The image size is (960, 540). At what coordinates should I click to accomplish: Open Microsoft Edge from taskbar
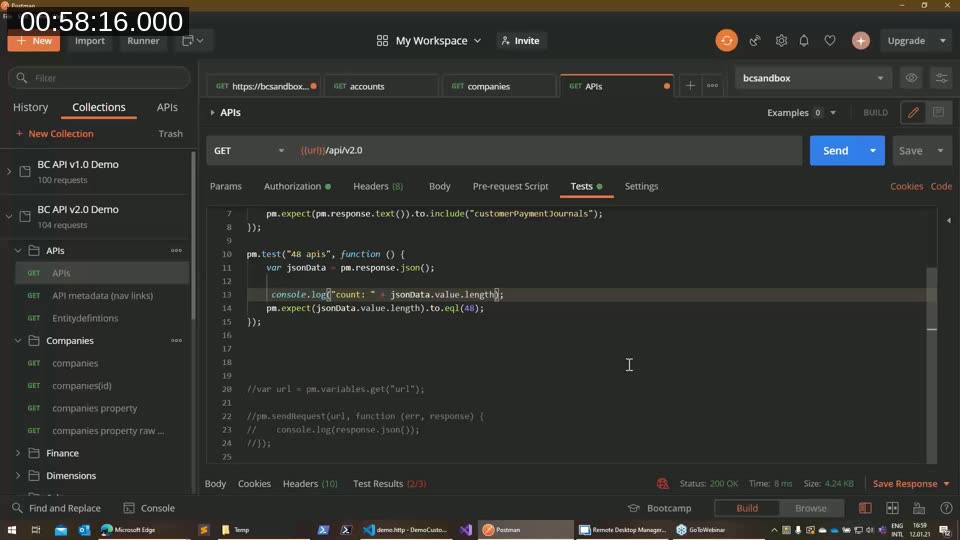[x=128, y=530]
